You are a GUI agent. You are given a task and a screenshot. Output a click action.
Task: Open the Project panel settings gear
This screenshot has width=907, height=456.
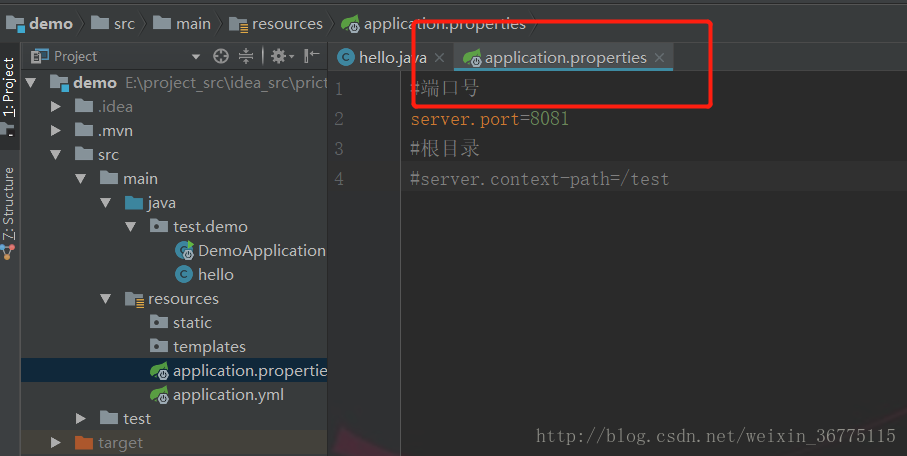click(x=282, y=56)
